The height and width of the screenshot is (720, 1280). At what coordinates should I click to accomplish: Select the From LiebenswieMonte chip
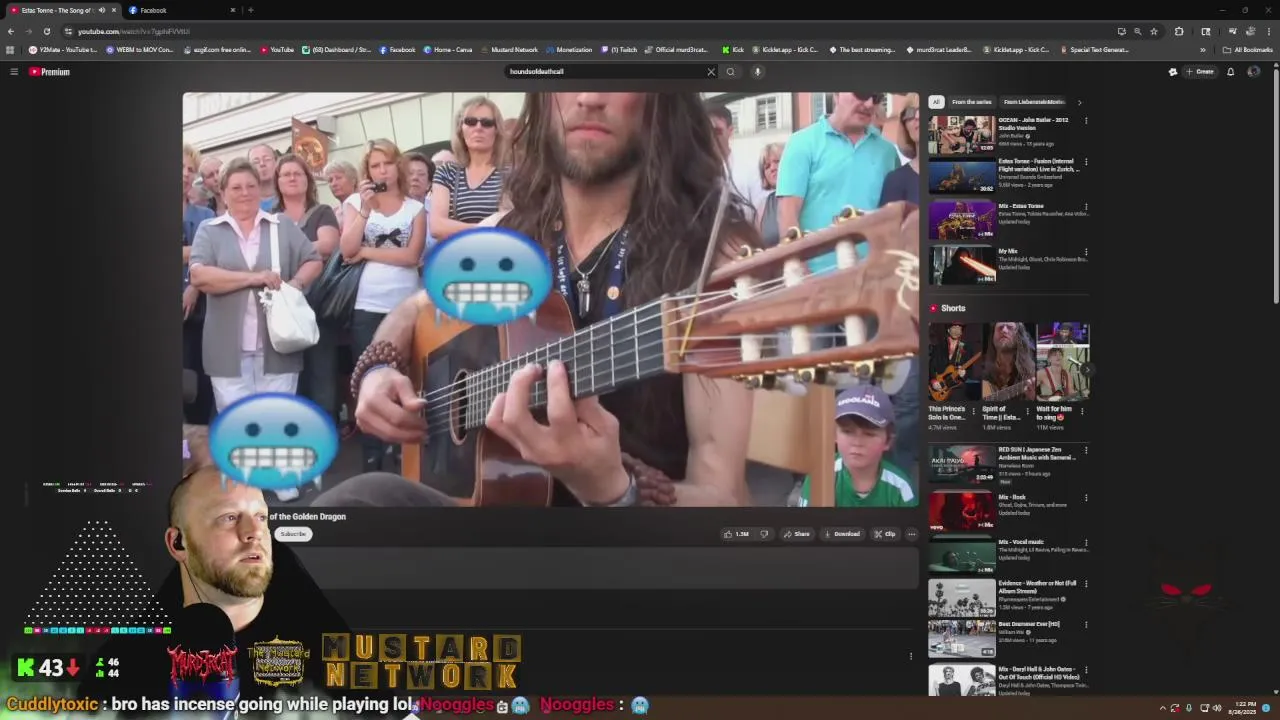tap(1034, 102)
